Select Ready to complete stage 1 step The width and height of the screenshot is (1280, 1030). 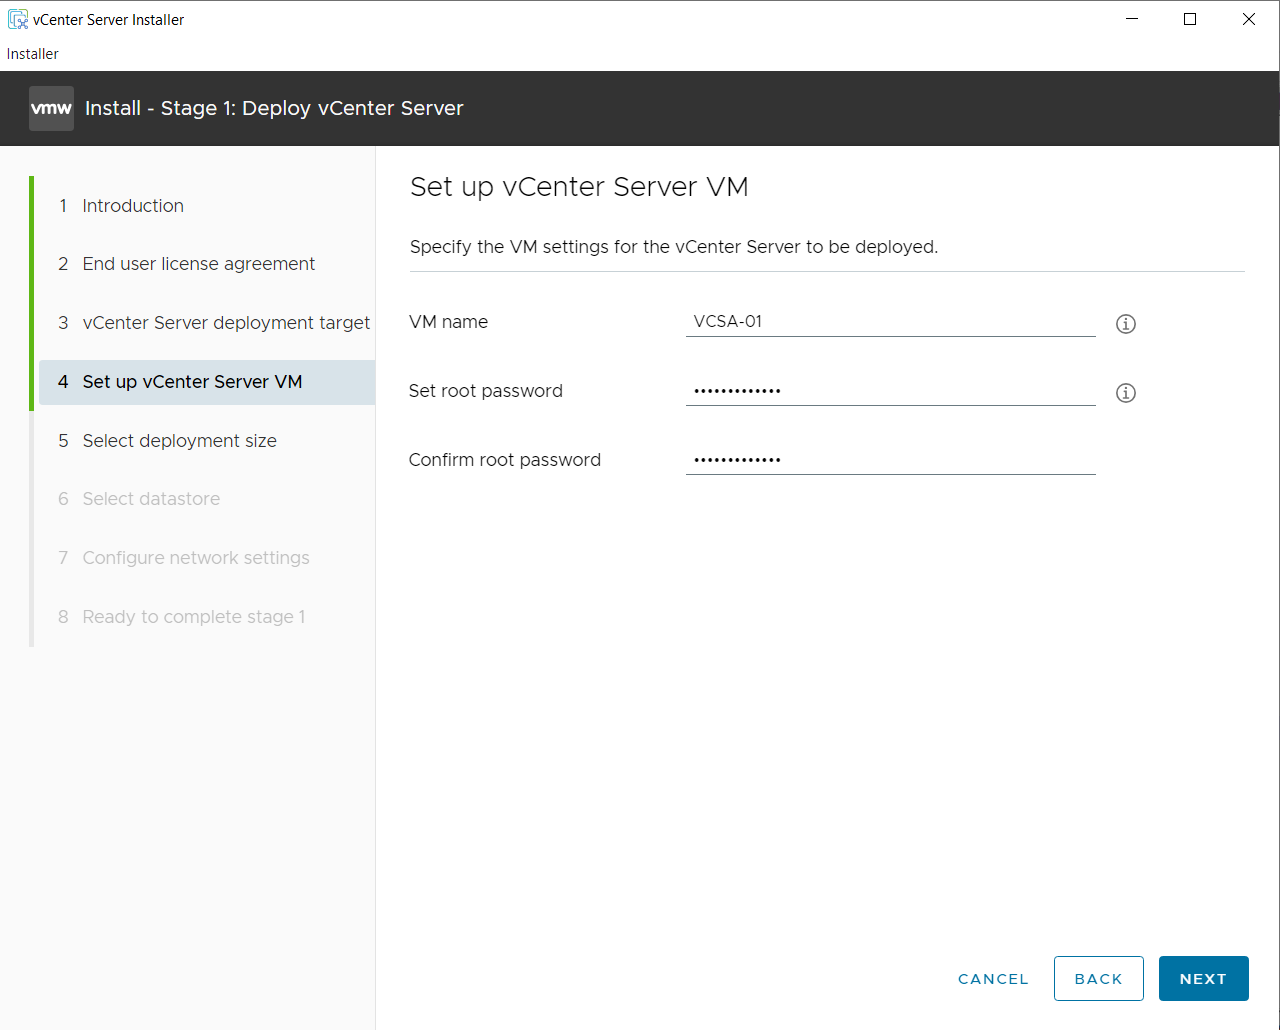[193, 616]
